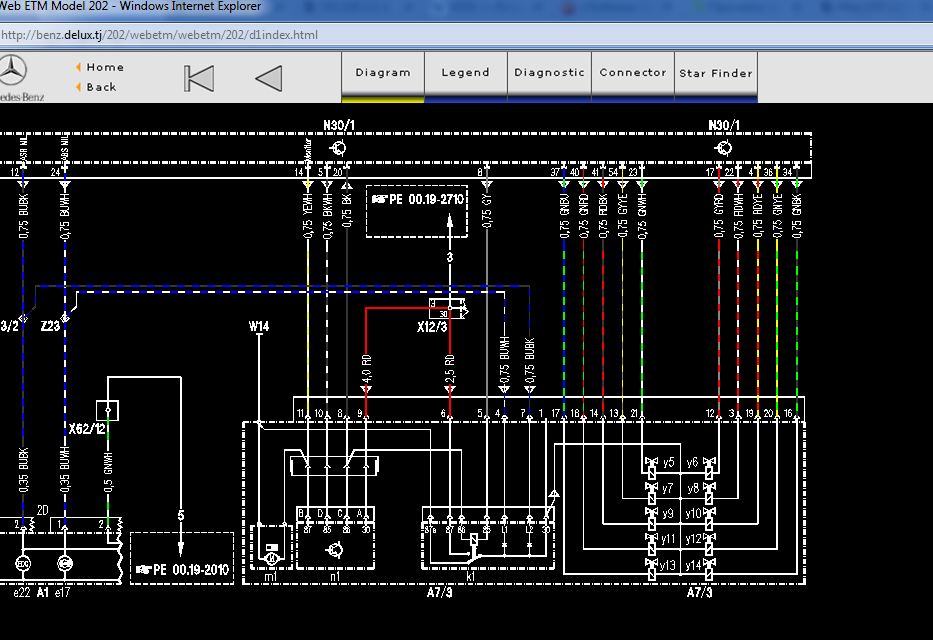
Task: Click the hand pointer icon in PE 00.19-2010
Action: [x=143, y=570]
